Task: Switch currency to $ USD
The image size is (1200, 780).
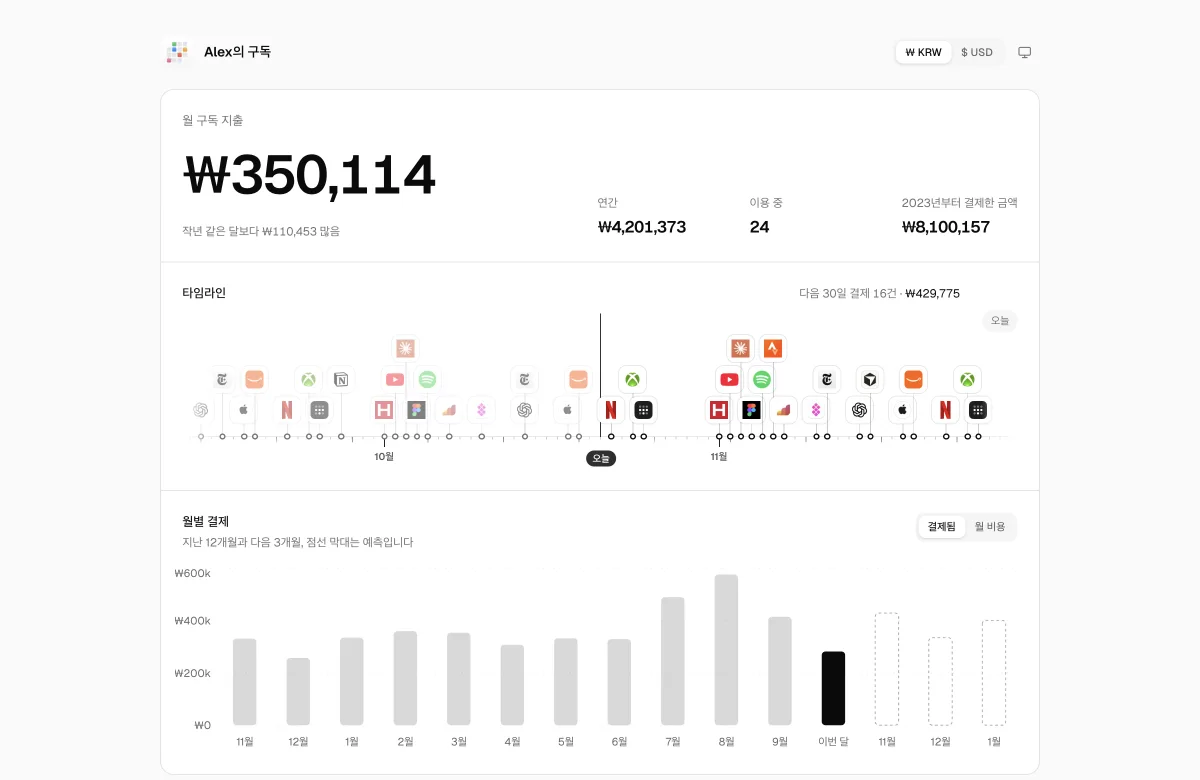Action: (x=977, y=52)
